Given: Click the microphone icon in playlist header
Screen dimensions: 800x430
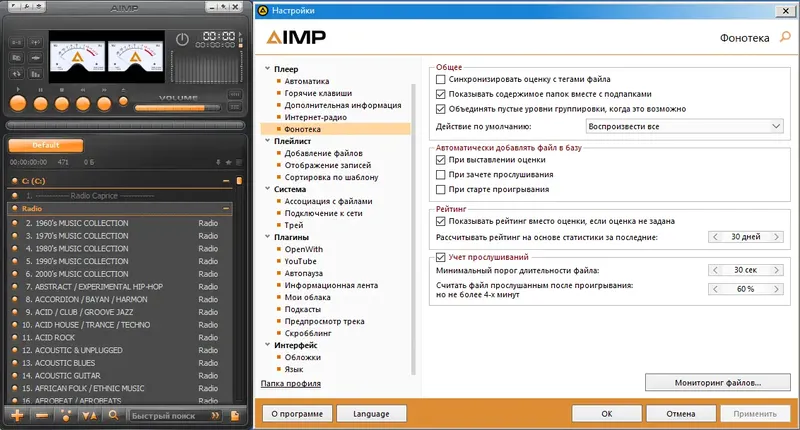Looking at the screenshot, I should pos(218,162).
